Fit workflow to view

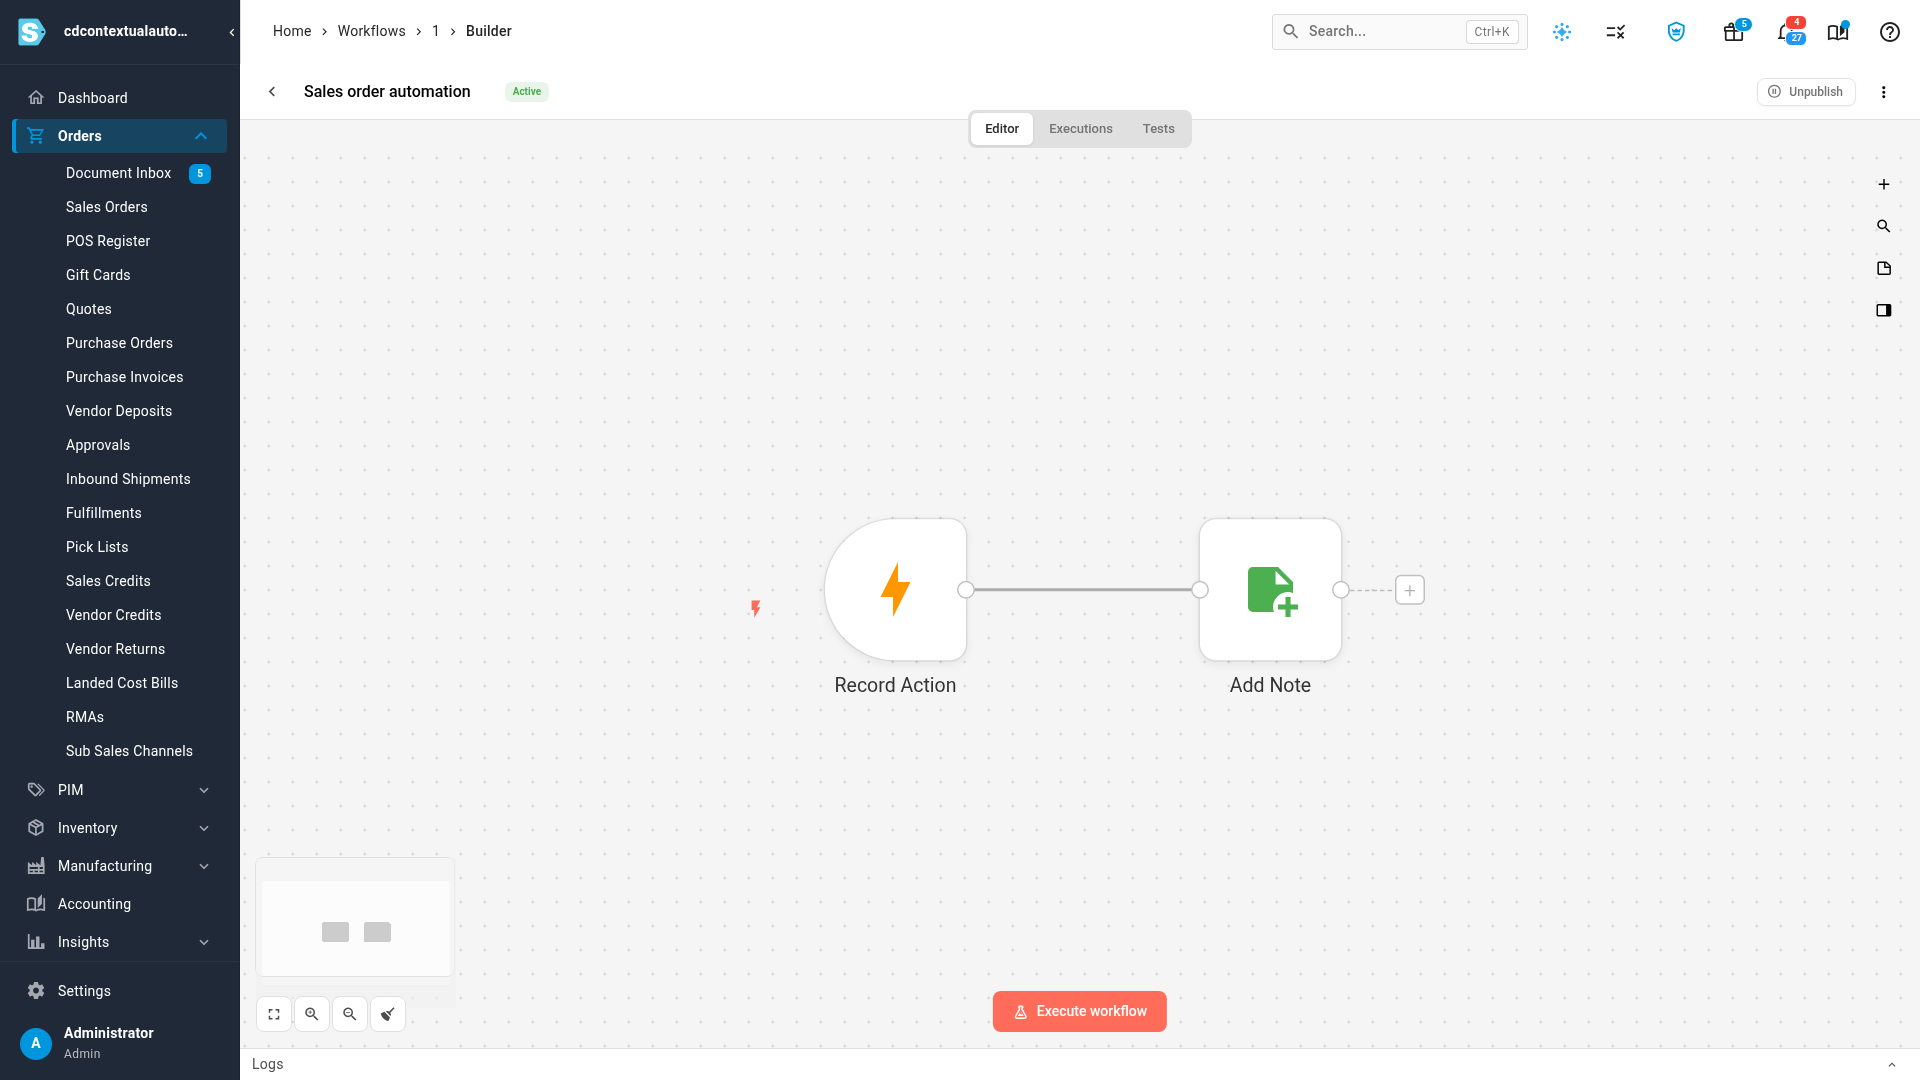274,1014
